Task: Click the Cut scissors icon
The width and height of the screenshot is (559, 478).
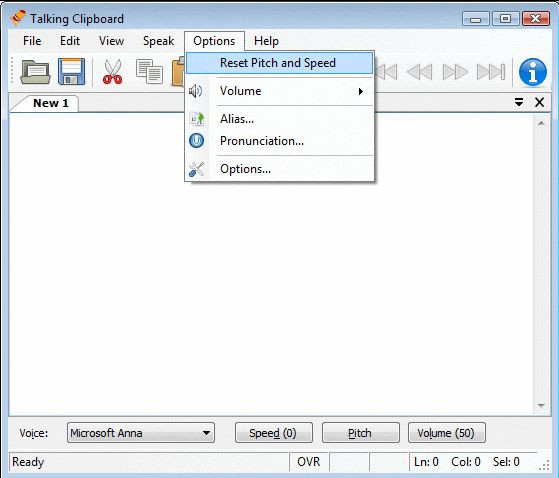Action: tap(112, 72)
